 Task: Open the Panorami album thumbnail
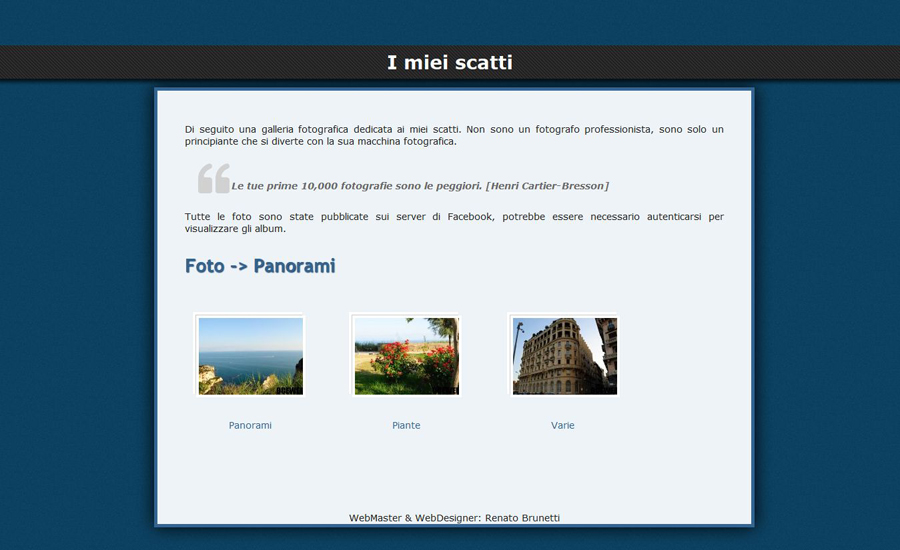(250, 356)
